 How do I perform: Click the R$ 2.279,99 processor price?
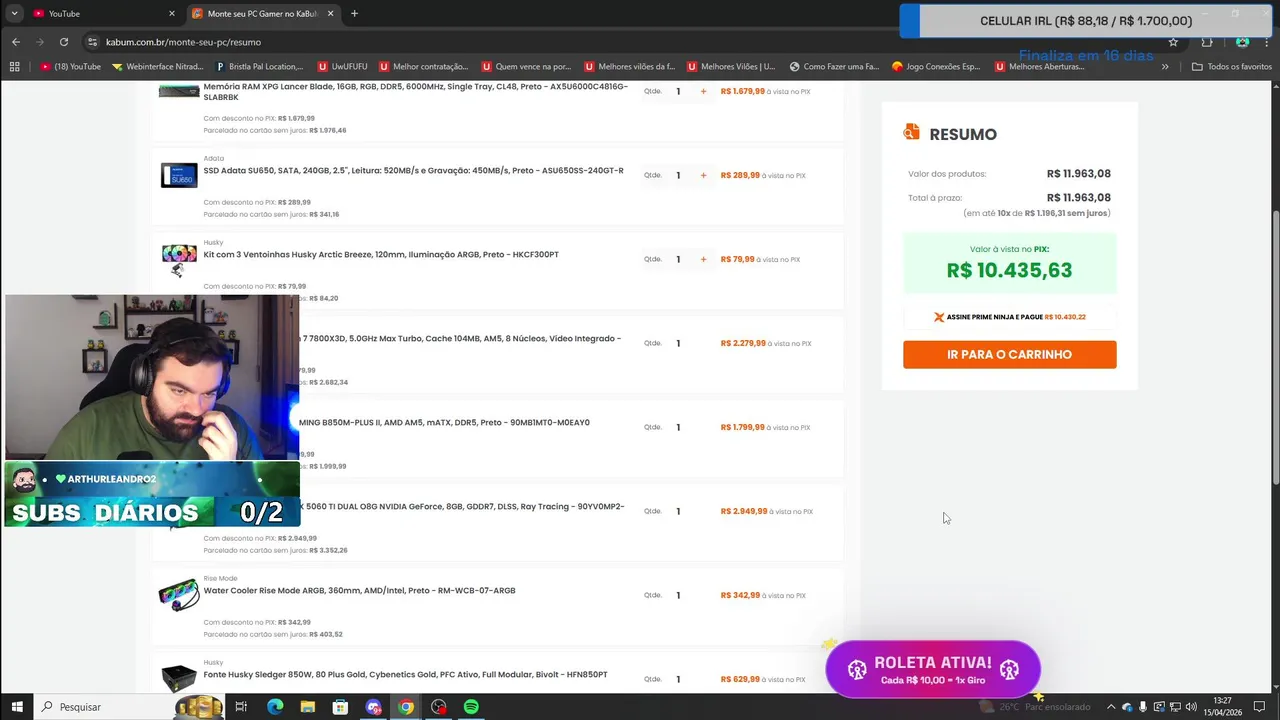pos(743,343)
